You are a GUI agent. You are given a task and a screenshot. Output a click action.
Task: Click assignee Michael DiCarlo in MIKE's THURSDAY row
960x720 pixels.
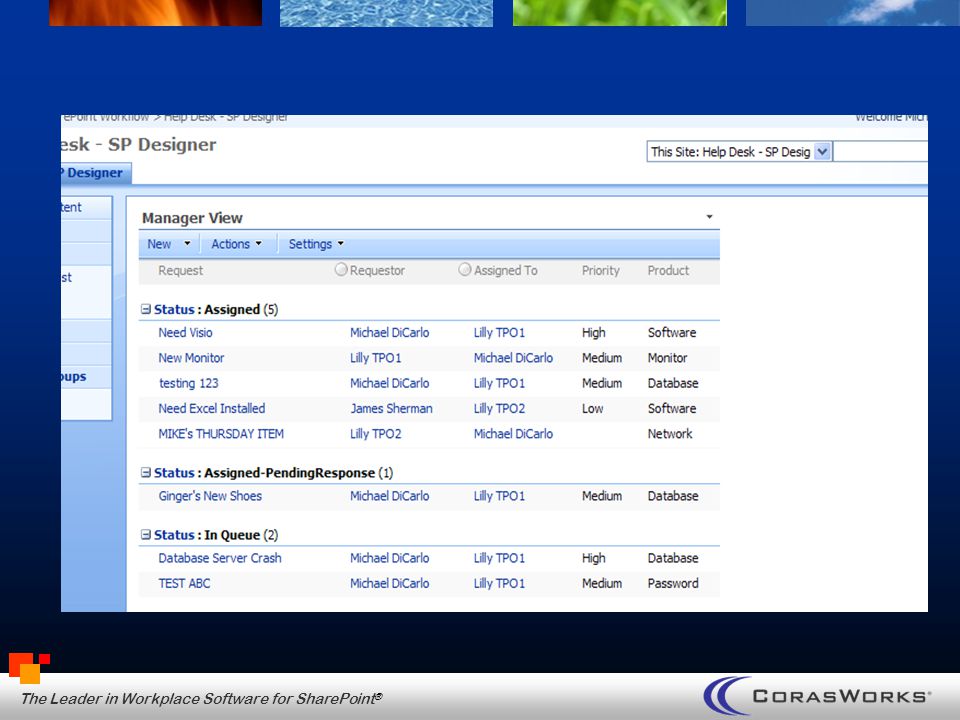pyautogui.click(x=513, y=434)
